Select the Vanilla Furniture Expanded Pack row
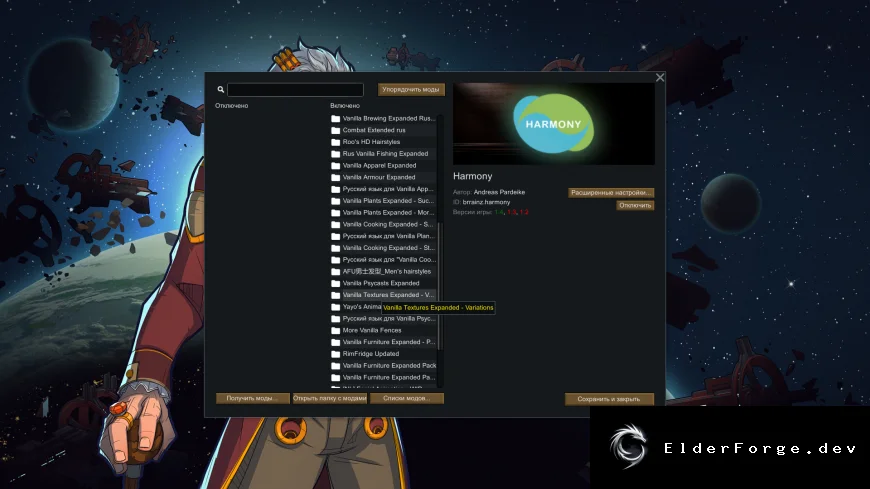 click(383, 366)
